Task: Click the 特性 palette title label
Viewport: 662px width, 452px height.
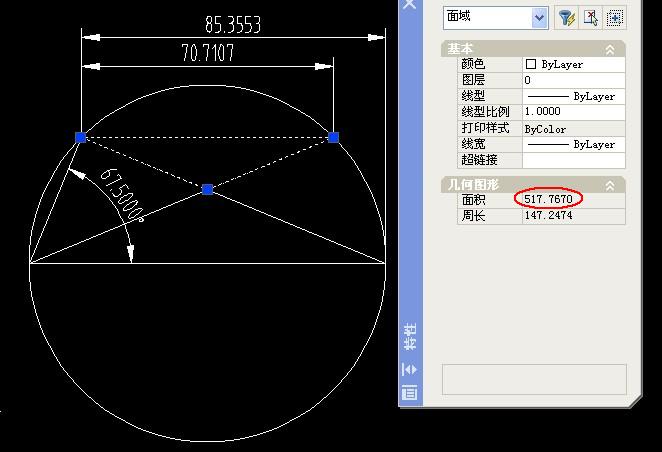Action: (x=410, y=336)
